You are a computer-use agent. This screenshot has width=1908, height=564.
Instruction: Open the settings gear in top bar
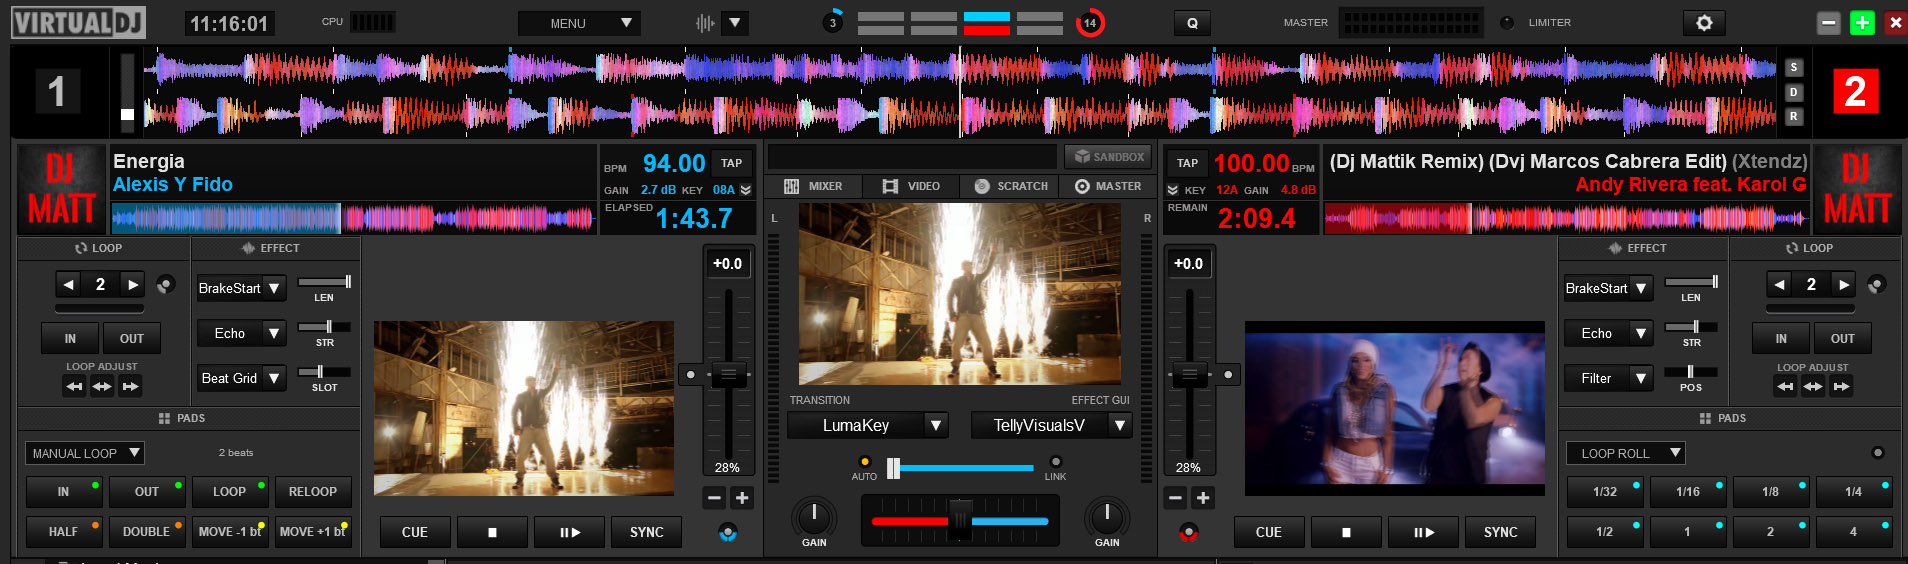[1704, 23]
